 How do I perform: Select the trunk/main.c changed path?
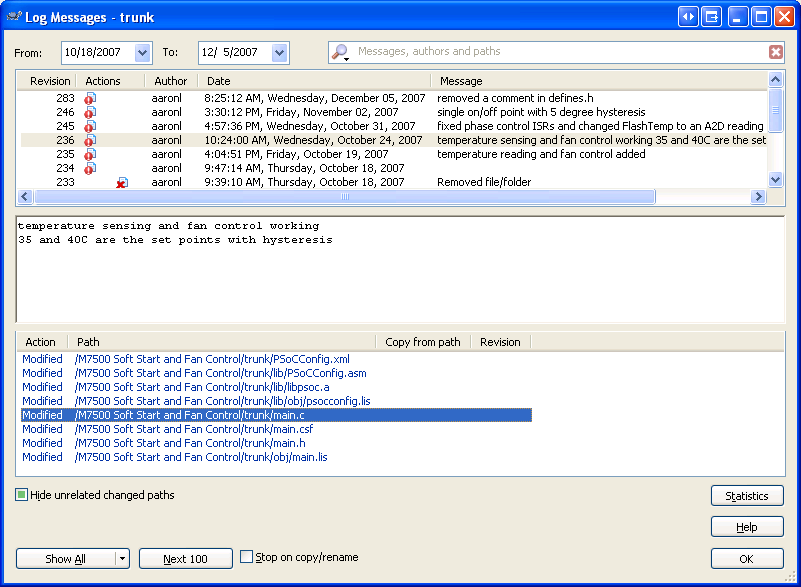click(x=276, y=415)
